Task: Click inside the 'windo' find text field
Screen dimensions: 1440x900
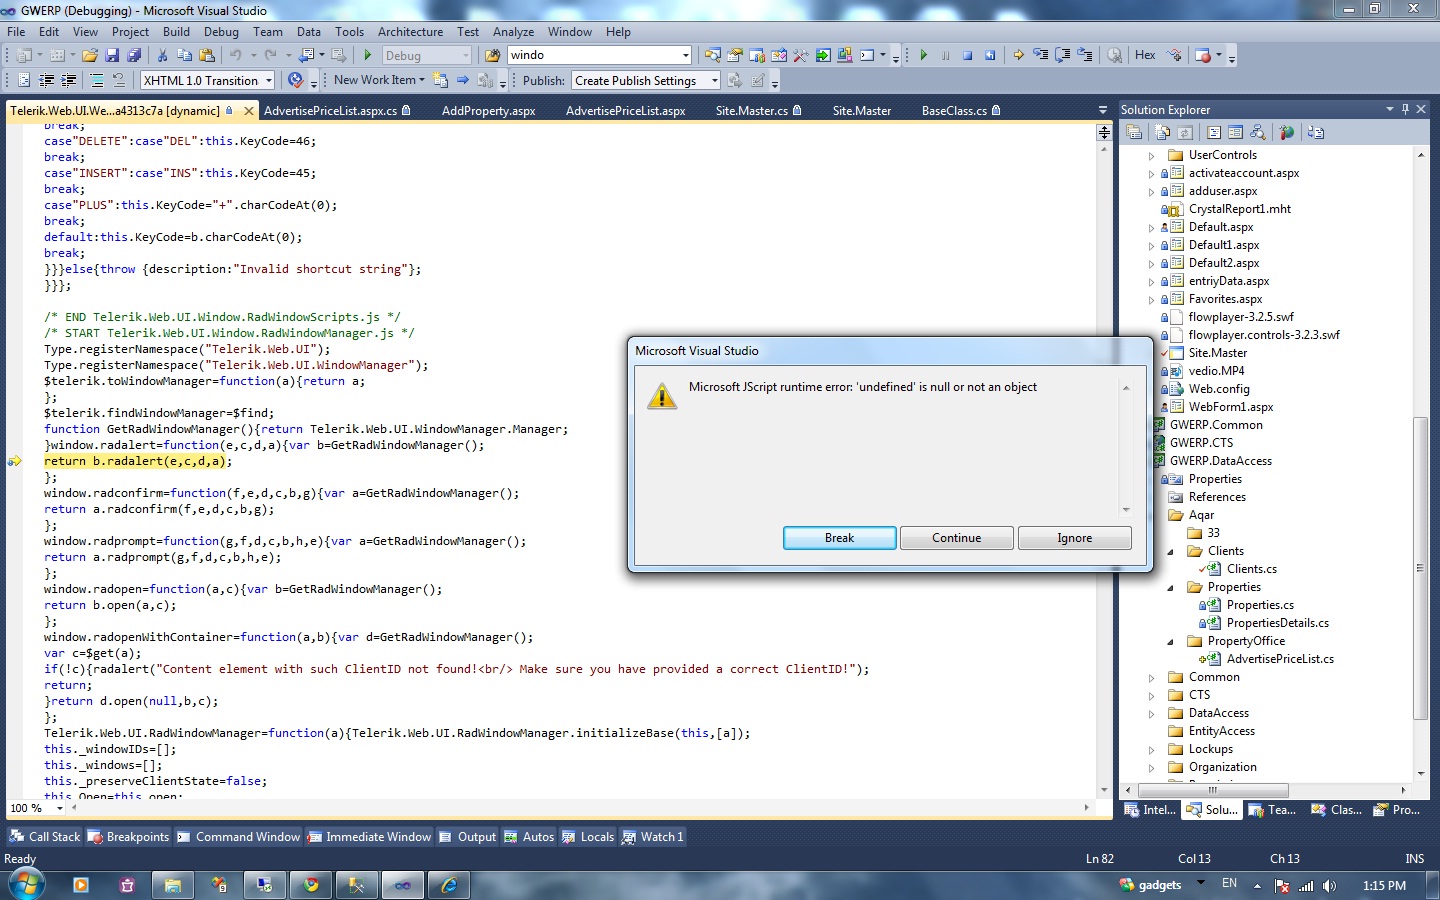Action: click(x=592, y=55)
